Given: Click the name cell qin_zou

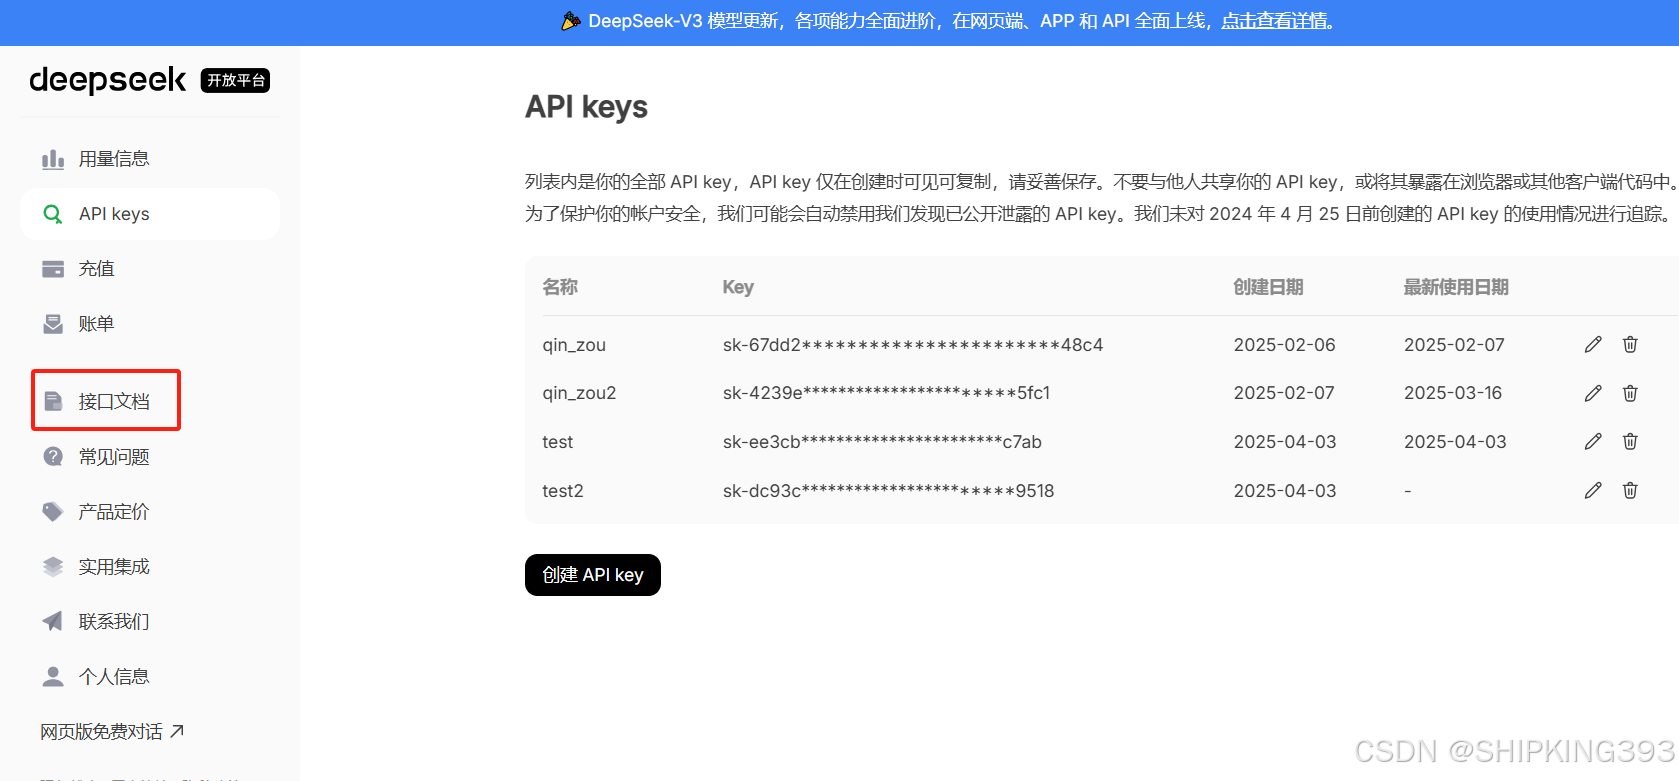Looking at the screenshot, I should (x=574, y=345).
